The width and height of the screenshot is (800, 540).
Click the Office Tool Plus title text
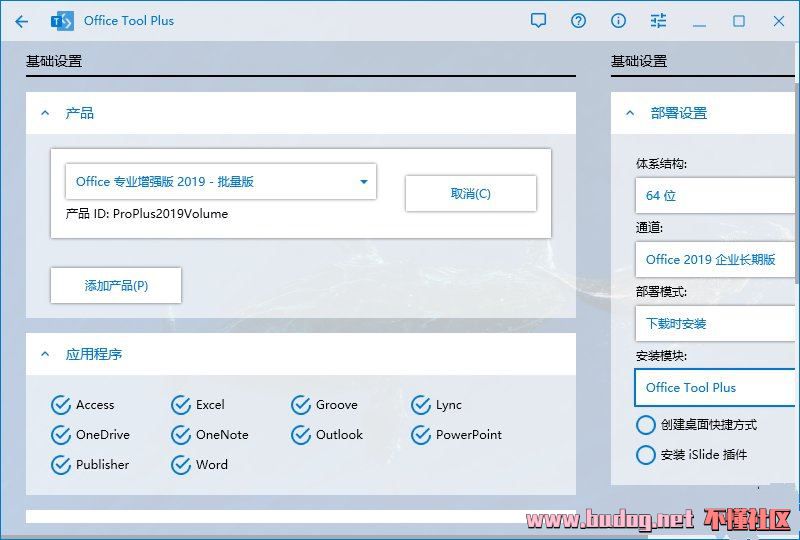tap(129, 21)
